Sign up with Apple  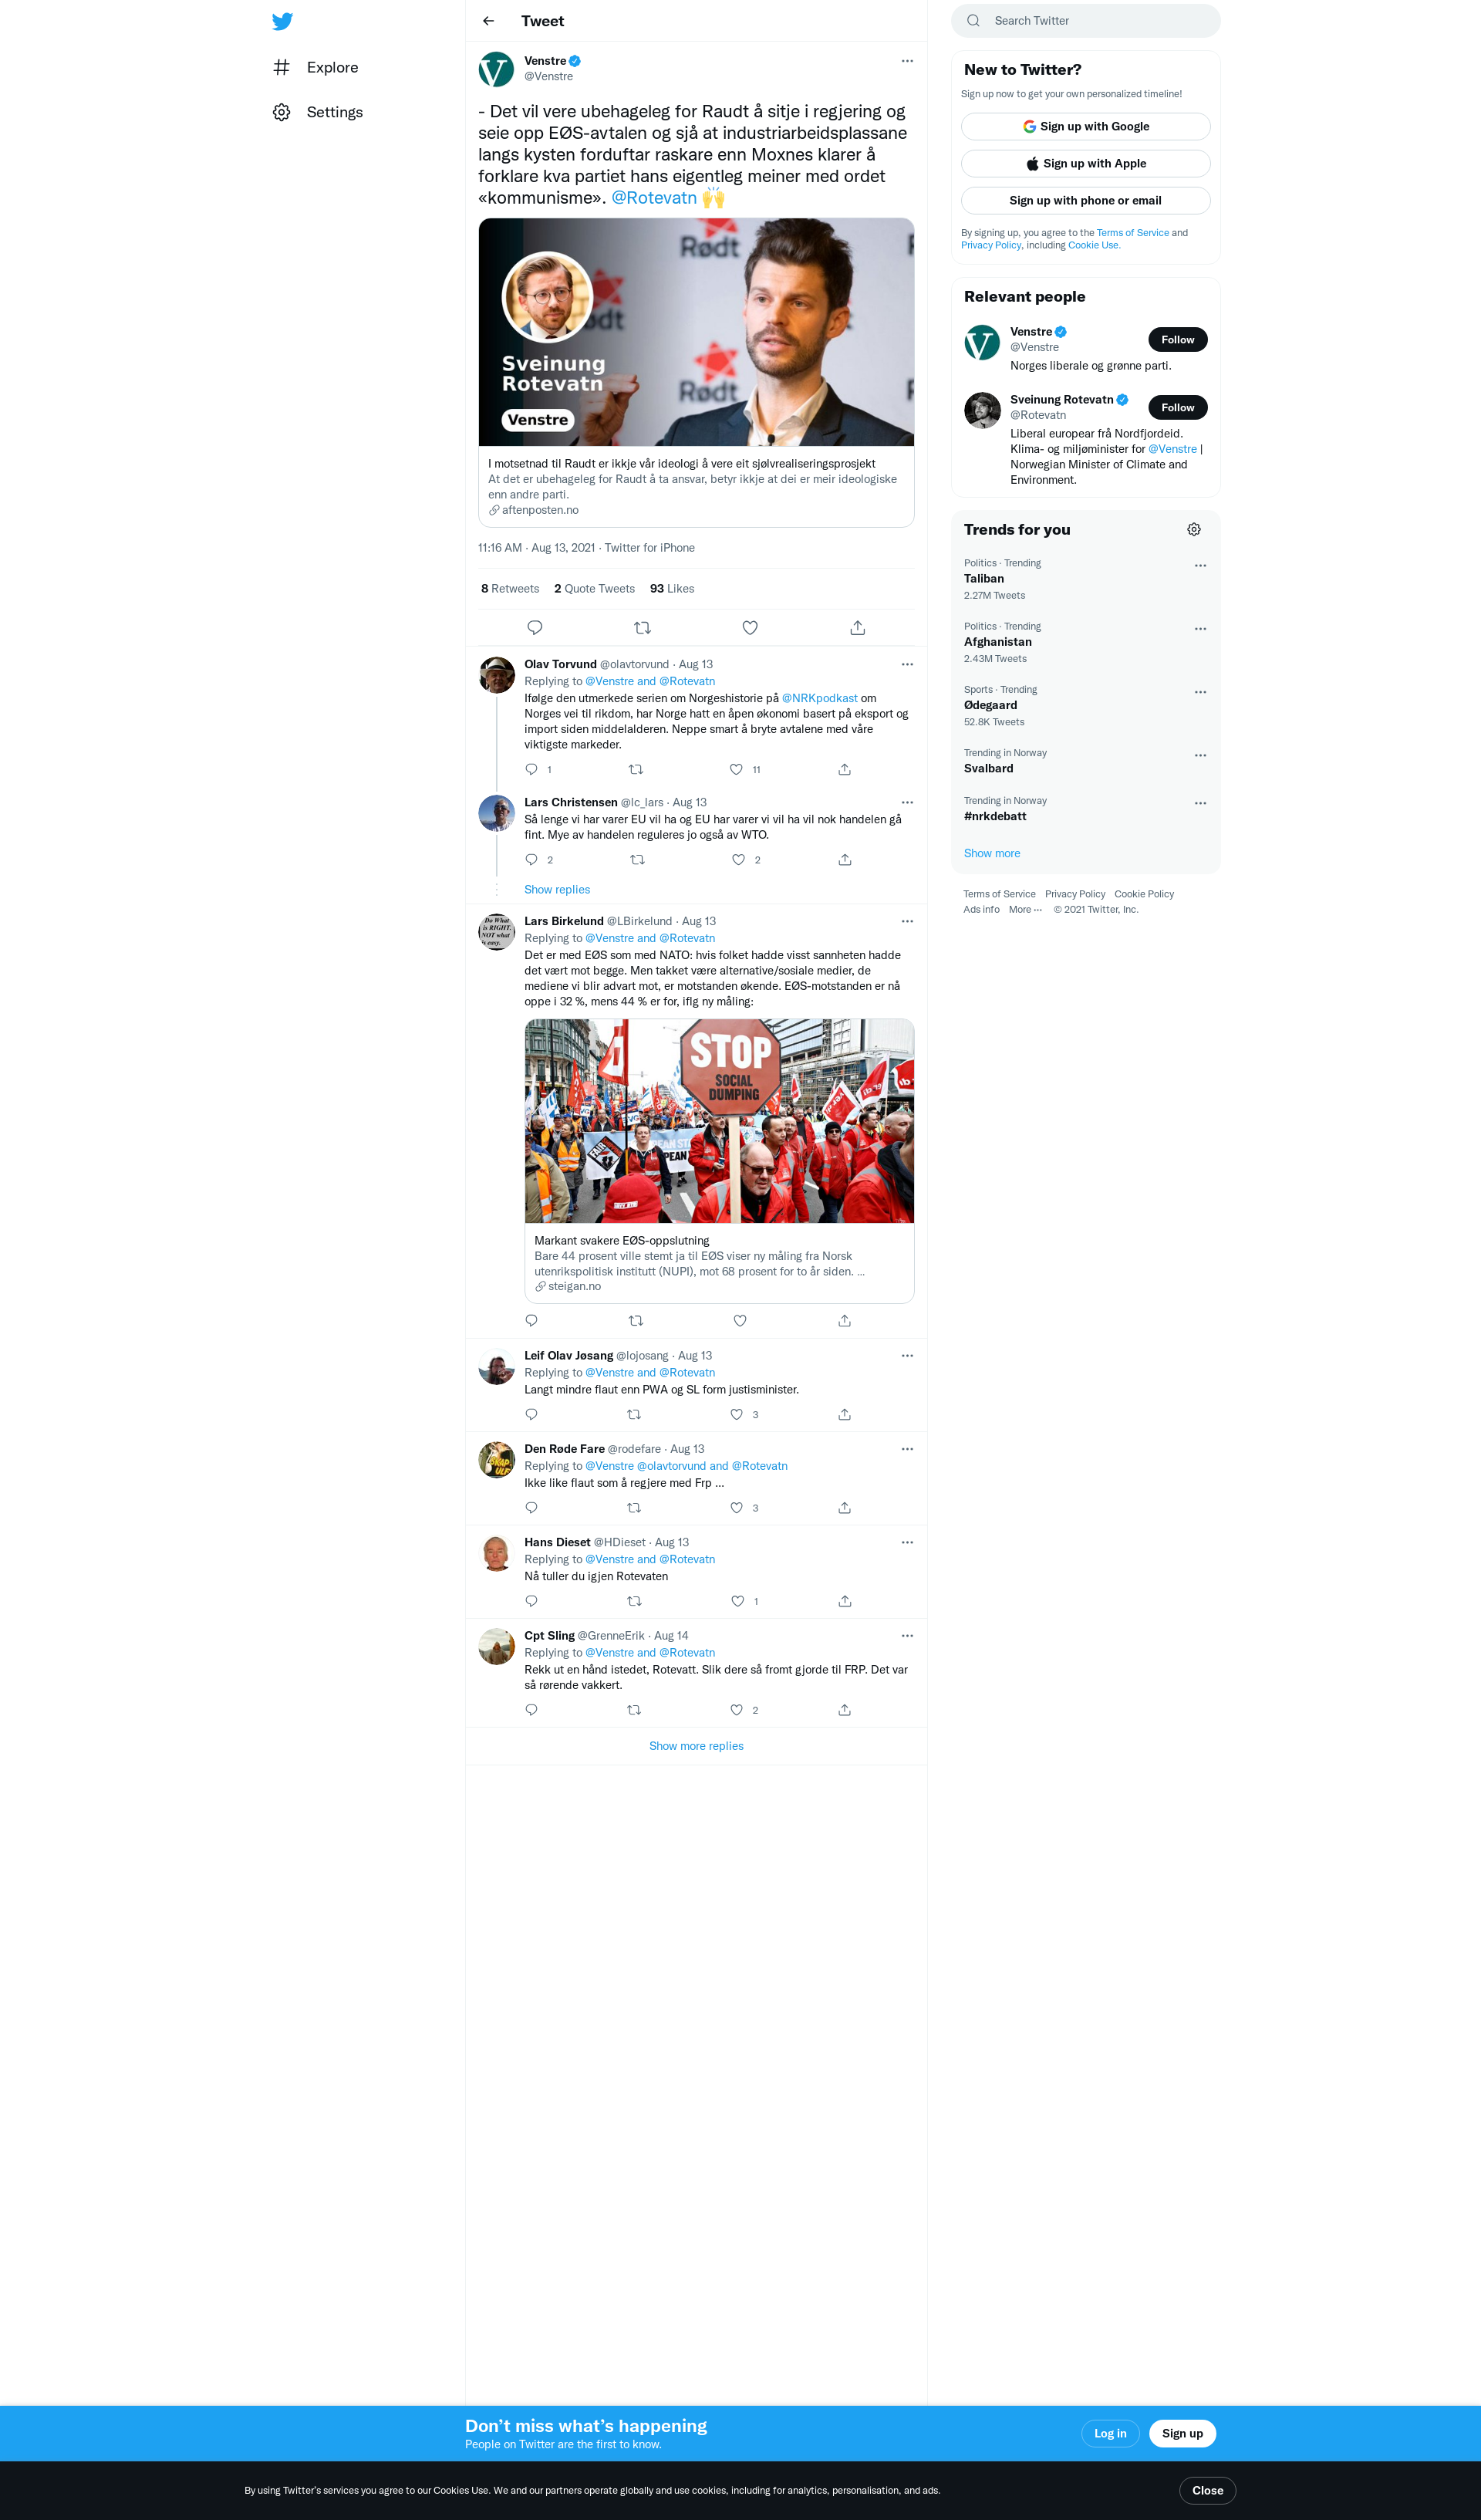[x=1085, y=163]
